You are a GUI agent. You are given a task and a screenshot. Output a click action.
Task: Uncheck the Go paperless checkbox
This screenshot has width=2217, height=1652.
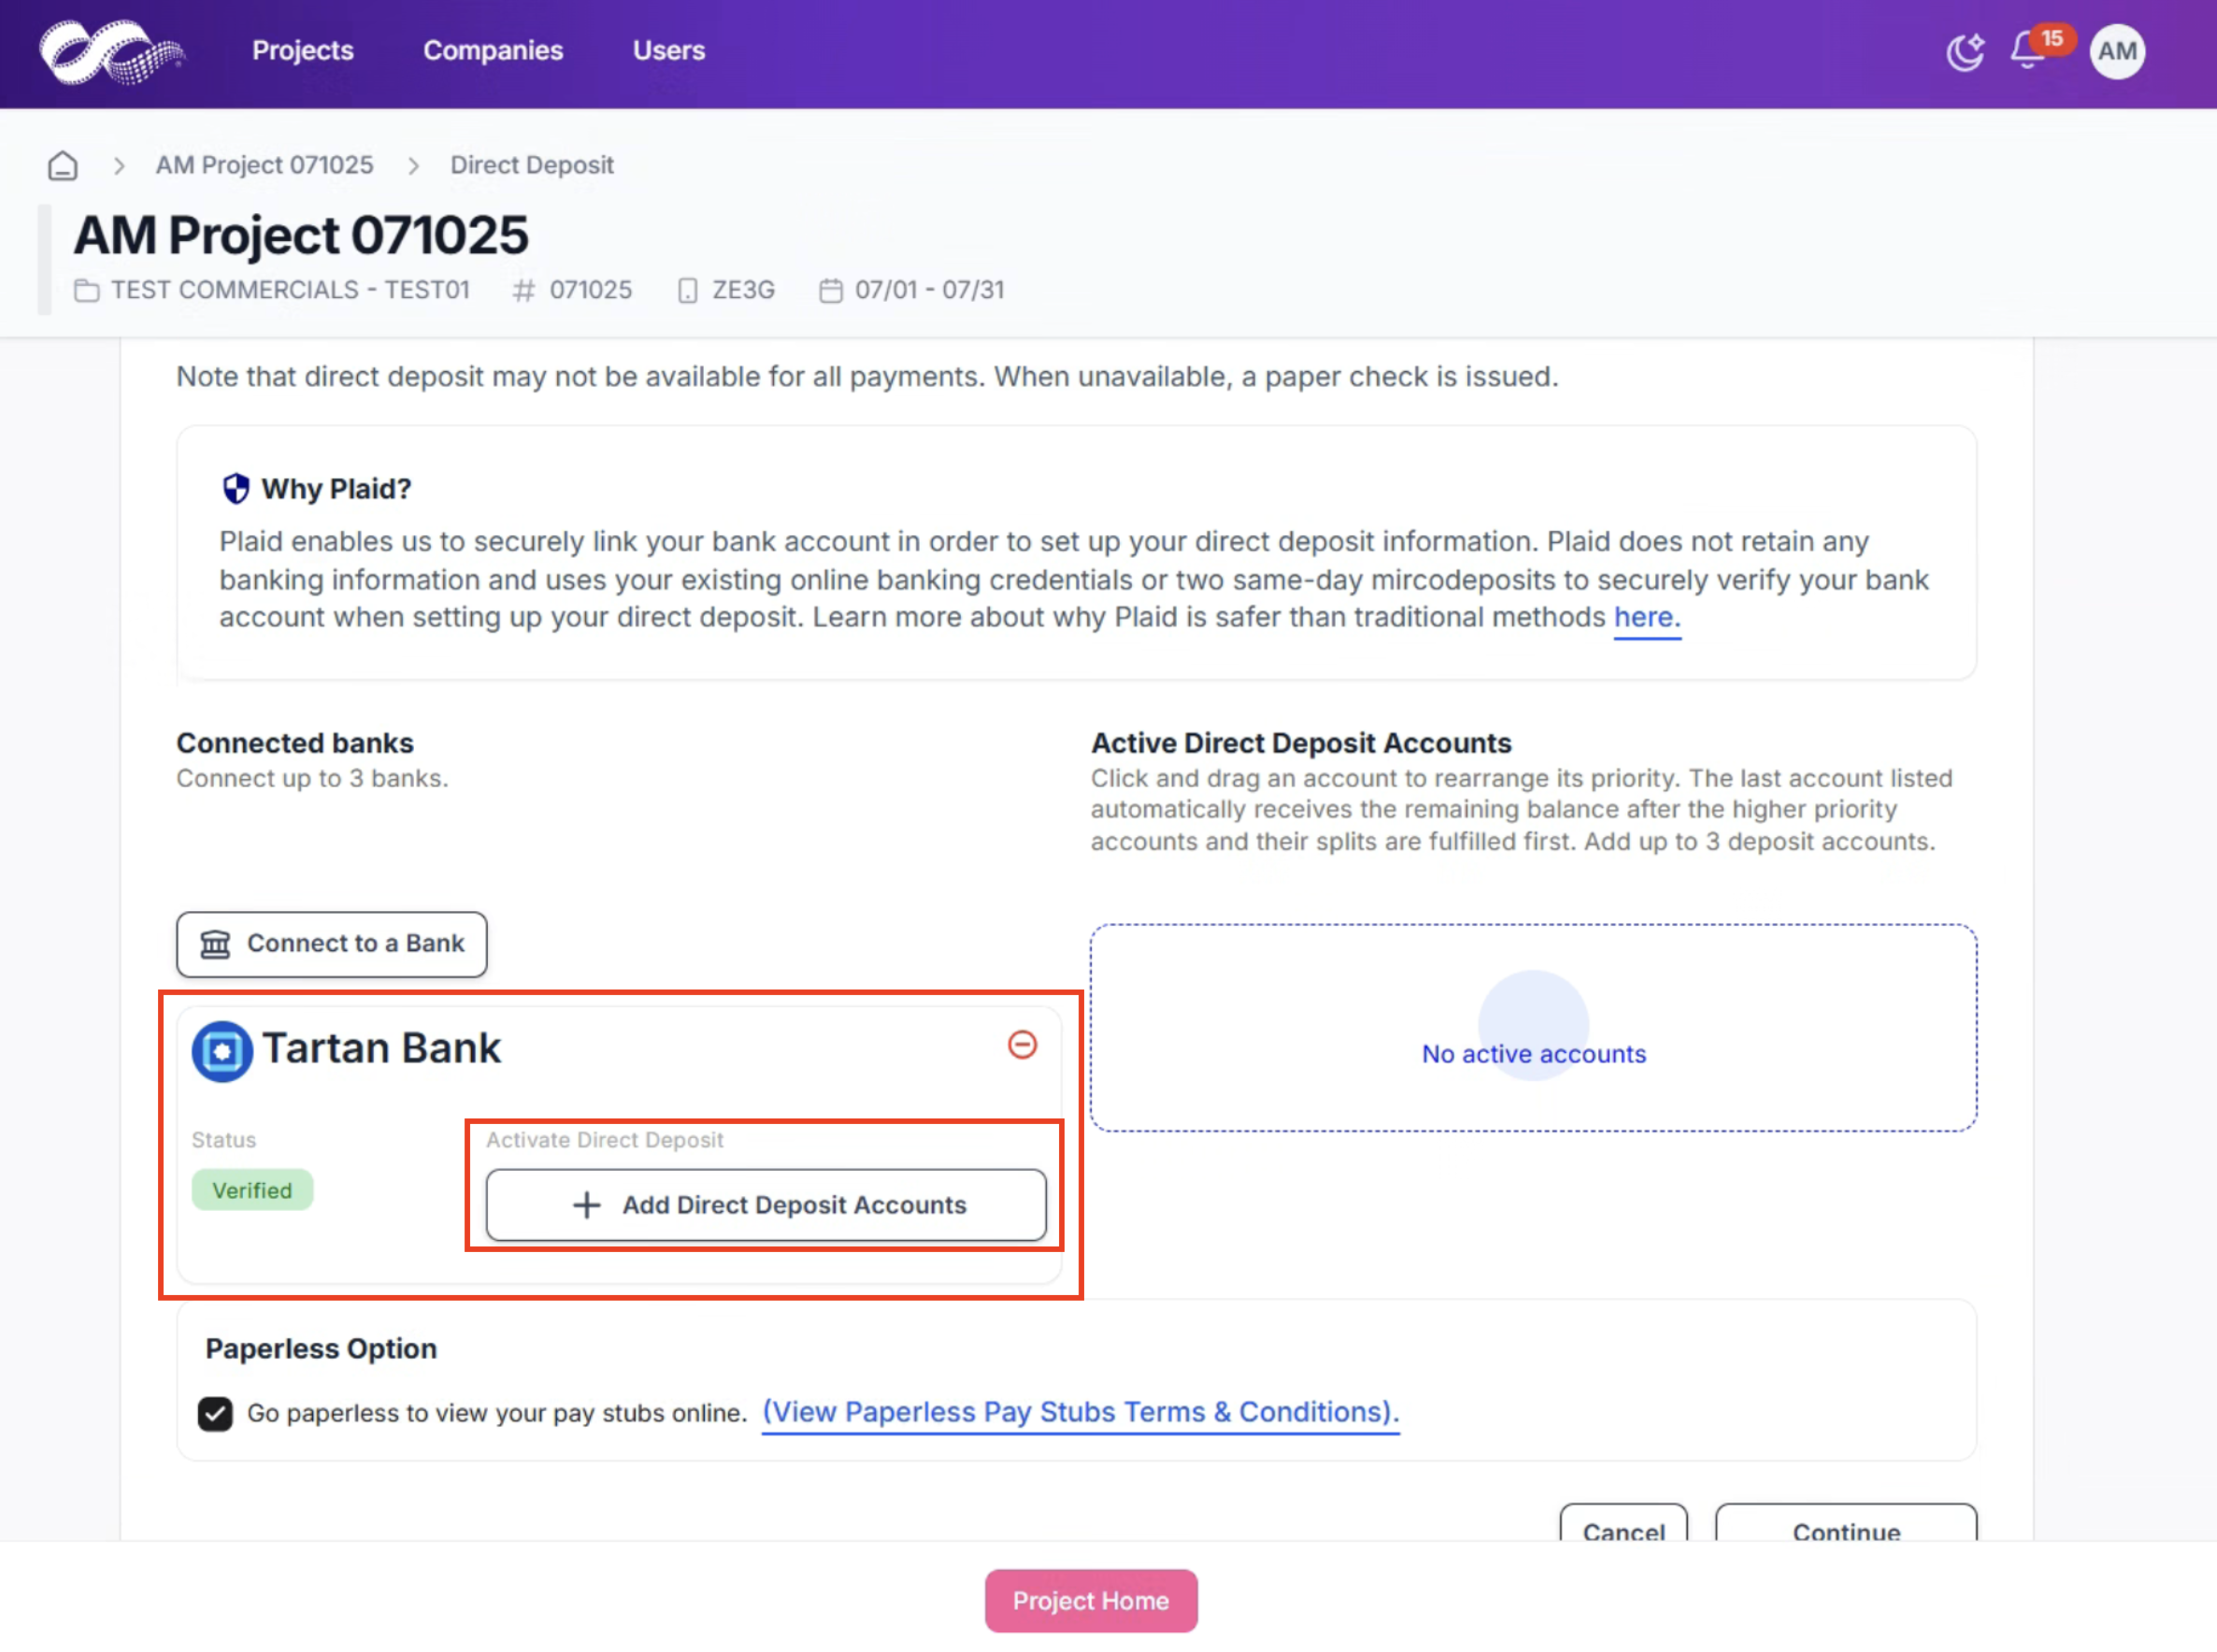point(215,1413)
